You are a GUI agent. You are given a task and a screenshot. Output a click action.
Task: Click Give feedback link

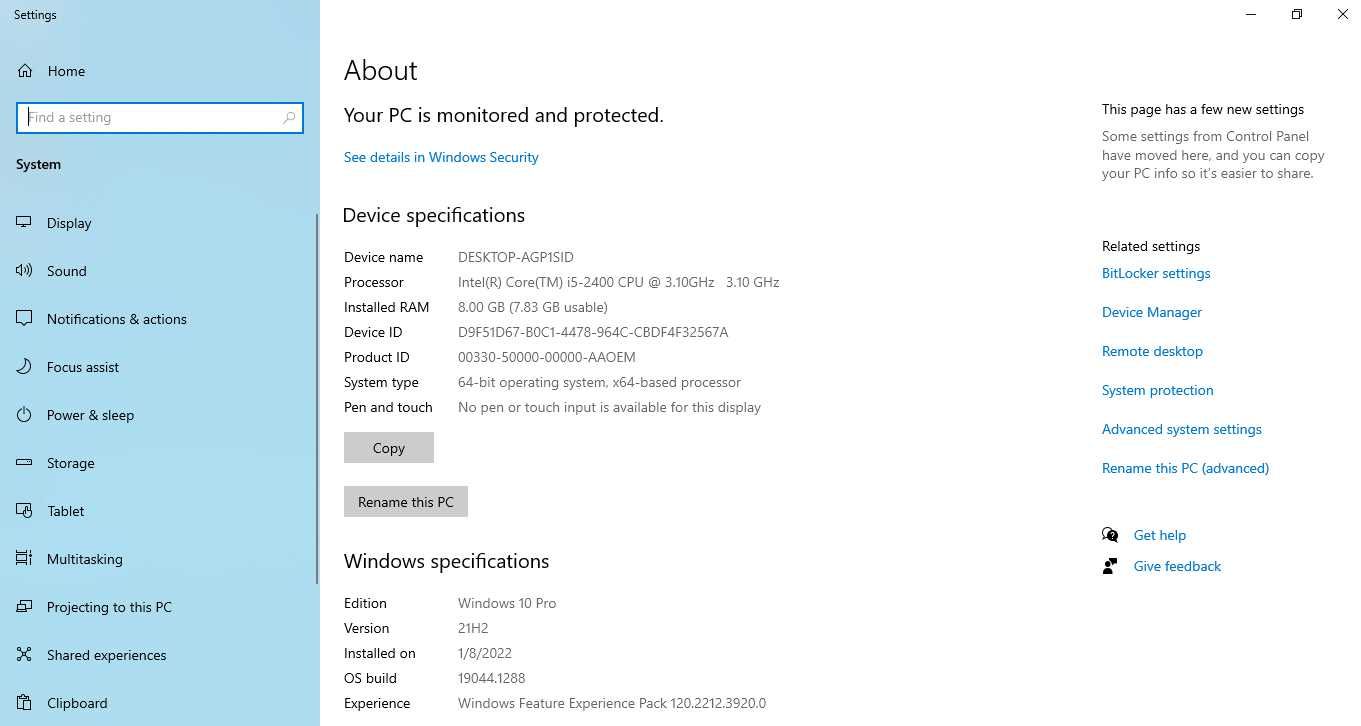[1177, 566]
